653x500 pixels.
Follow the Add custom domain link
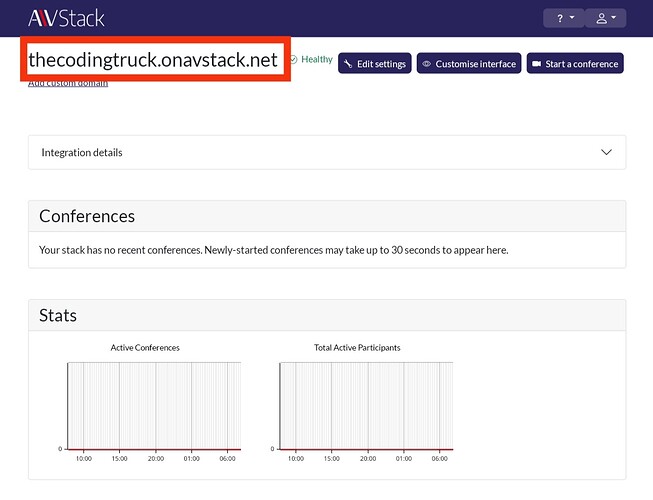click(x=68, y=83)
